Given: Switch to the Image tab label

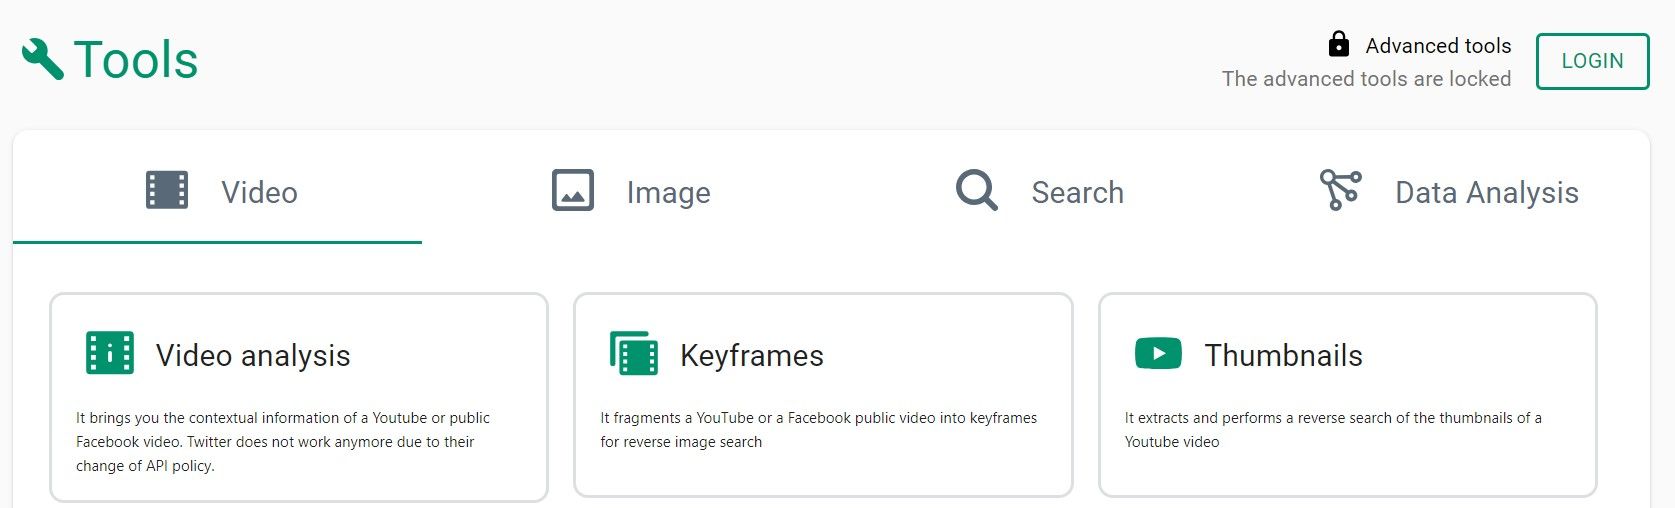Looking at the screenshot, I should [x=668, y=192].
